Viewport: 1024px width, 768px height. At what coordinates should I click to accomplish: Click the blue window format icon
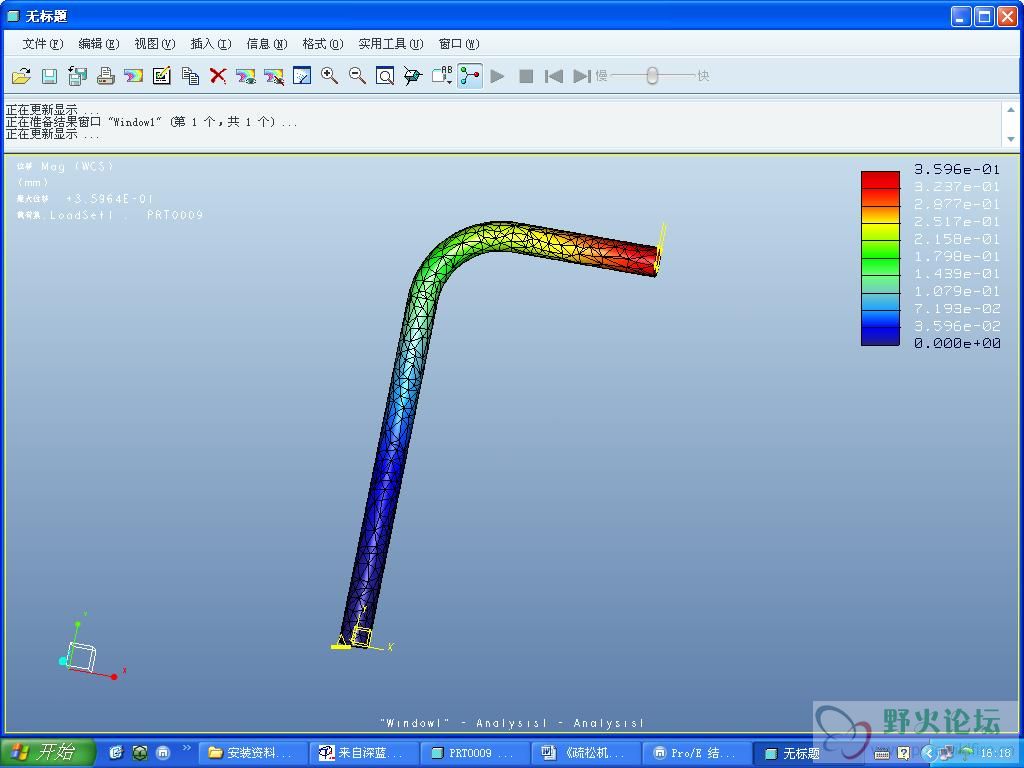click(x=302, y=76)
